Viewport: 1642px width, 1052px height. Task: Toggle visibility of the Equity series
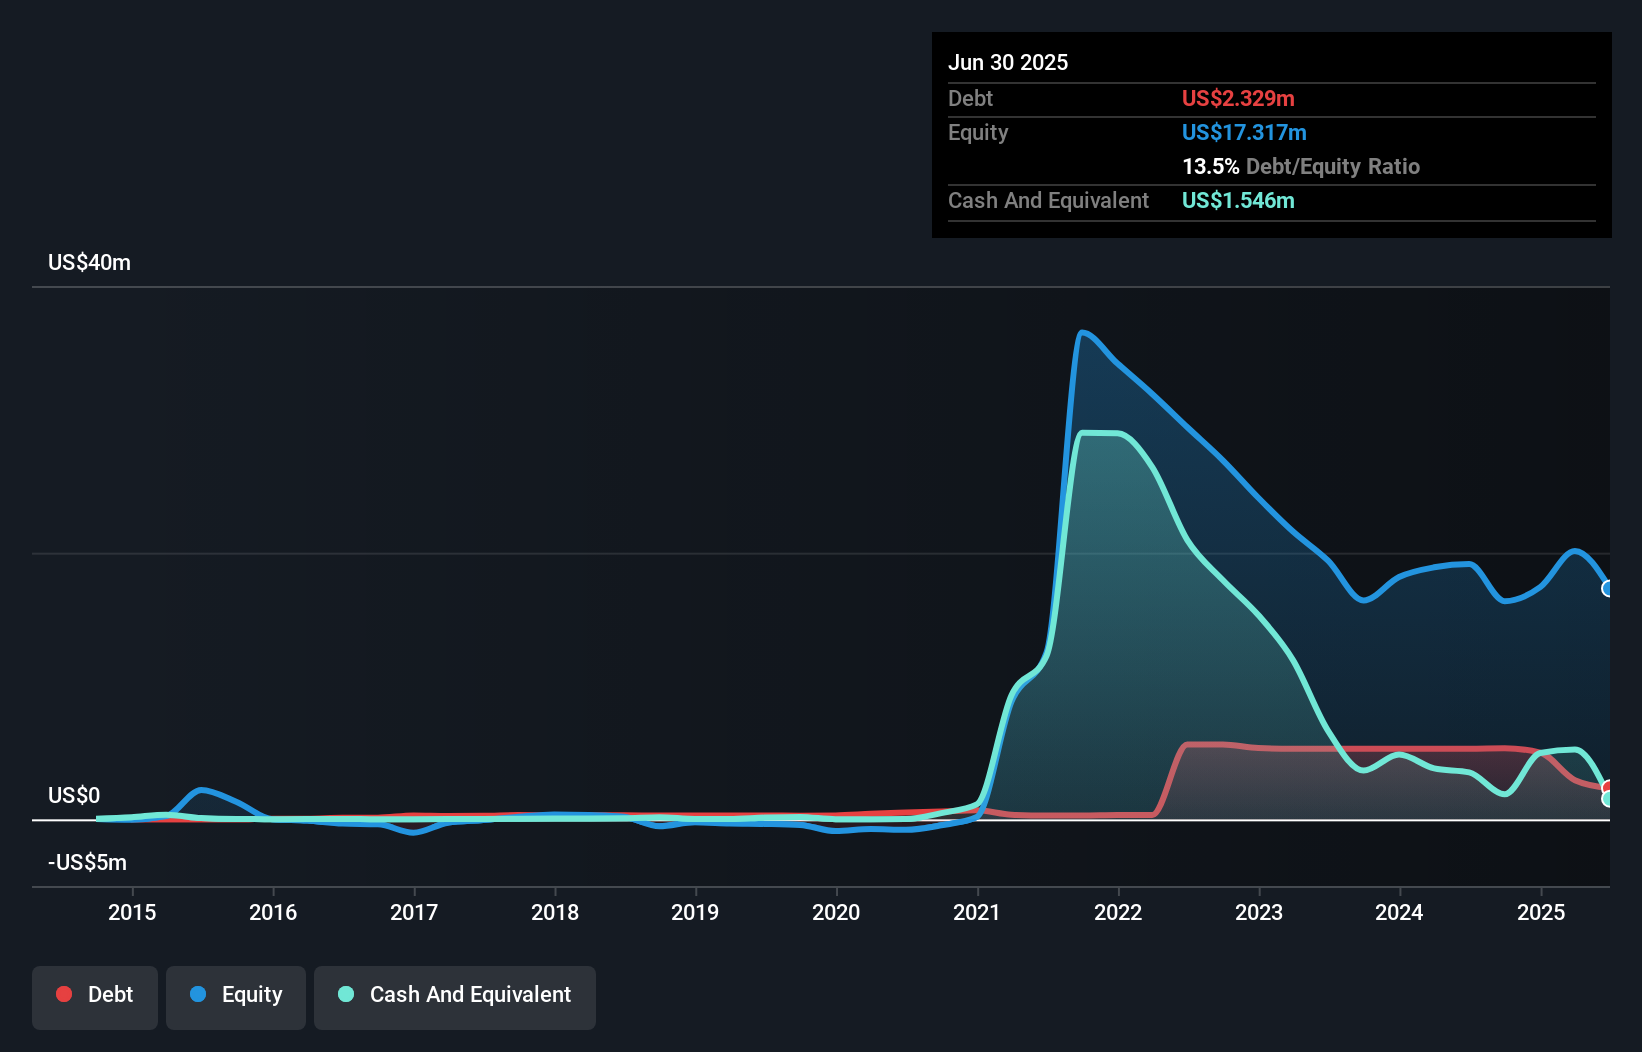tap(235, 996)
